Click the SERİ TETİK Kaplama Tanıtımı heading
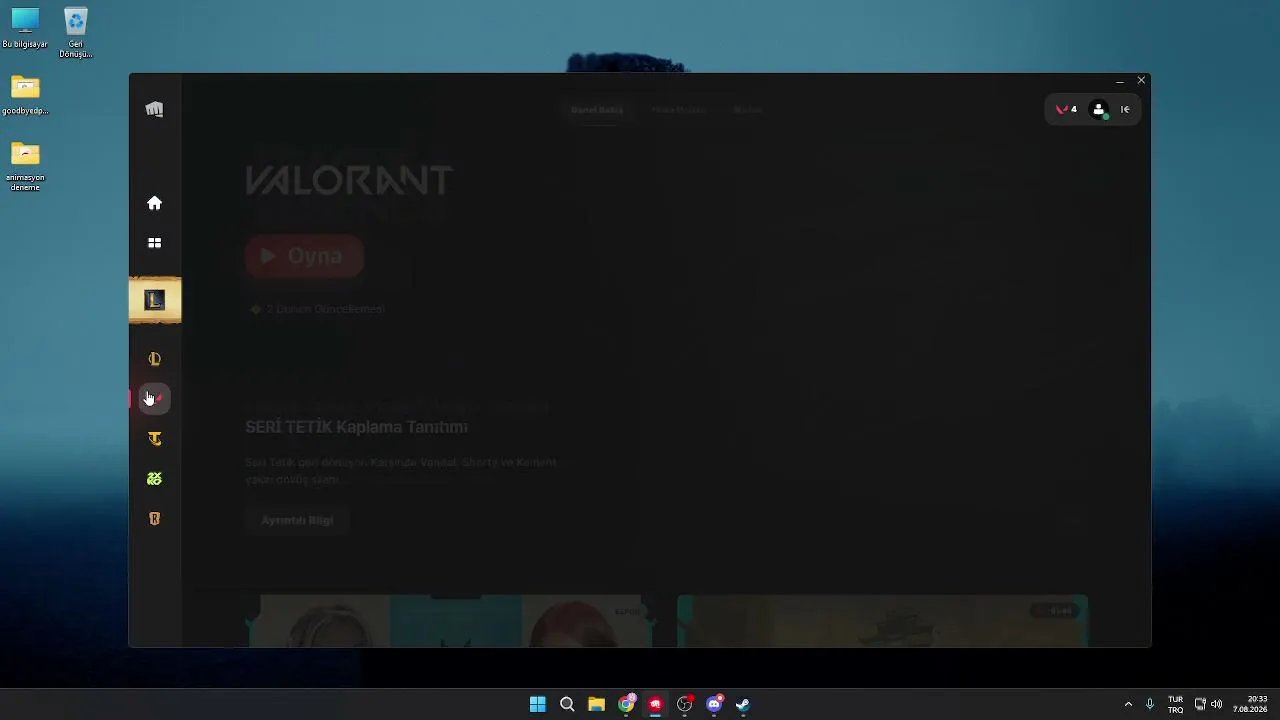Screen dimensions: 1280x720 [x=356, y=427]
